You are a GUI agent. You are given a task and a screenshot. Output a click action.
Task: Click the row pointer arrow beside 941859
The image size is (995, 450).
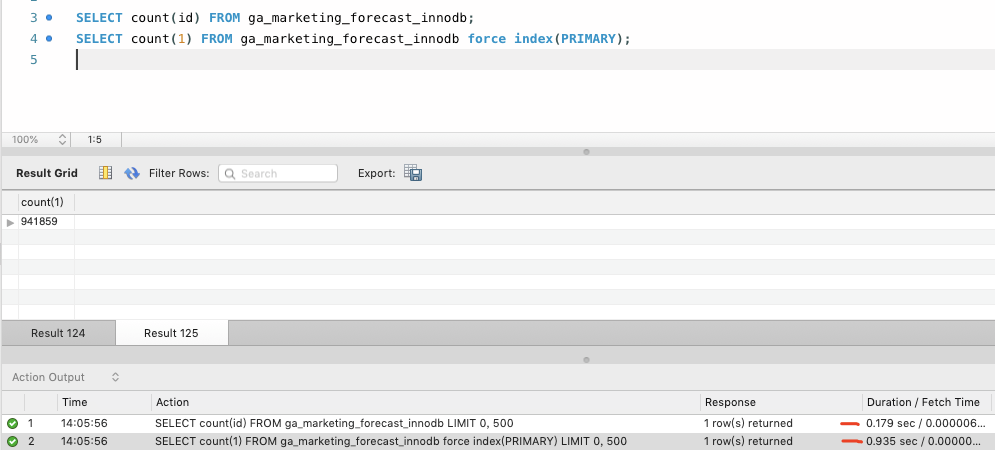pyautogui.click(x=10, y=222)
